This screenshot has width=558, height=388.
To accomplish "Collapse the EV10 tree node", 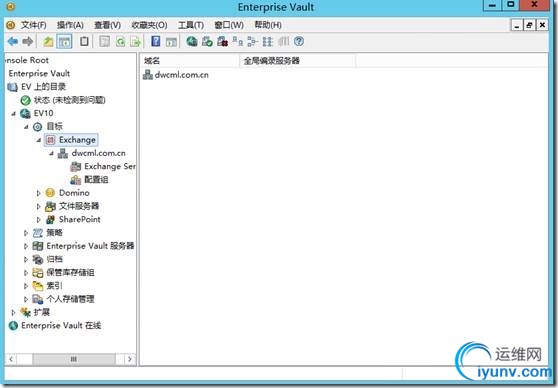I will (x=14, y=114).
